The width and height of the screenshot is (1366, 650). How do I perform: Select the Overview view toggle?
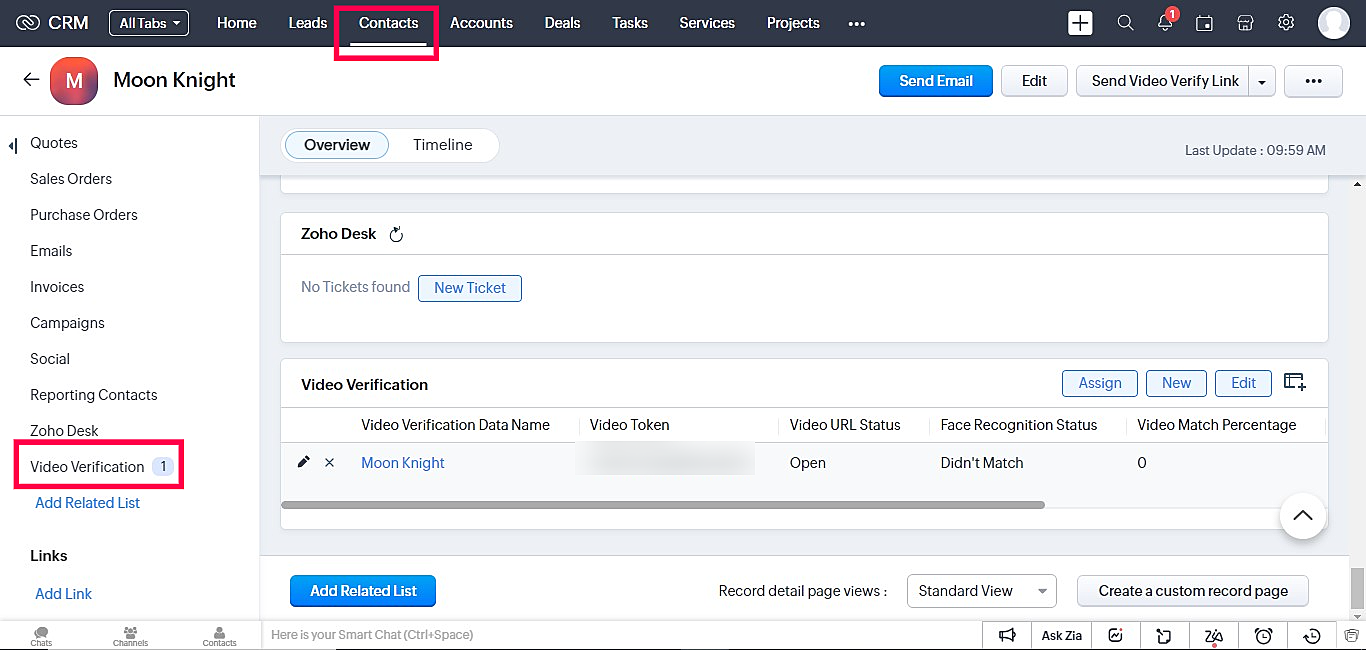pyautogui.click(x=337, y=145)
